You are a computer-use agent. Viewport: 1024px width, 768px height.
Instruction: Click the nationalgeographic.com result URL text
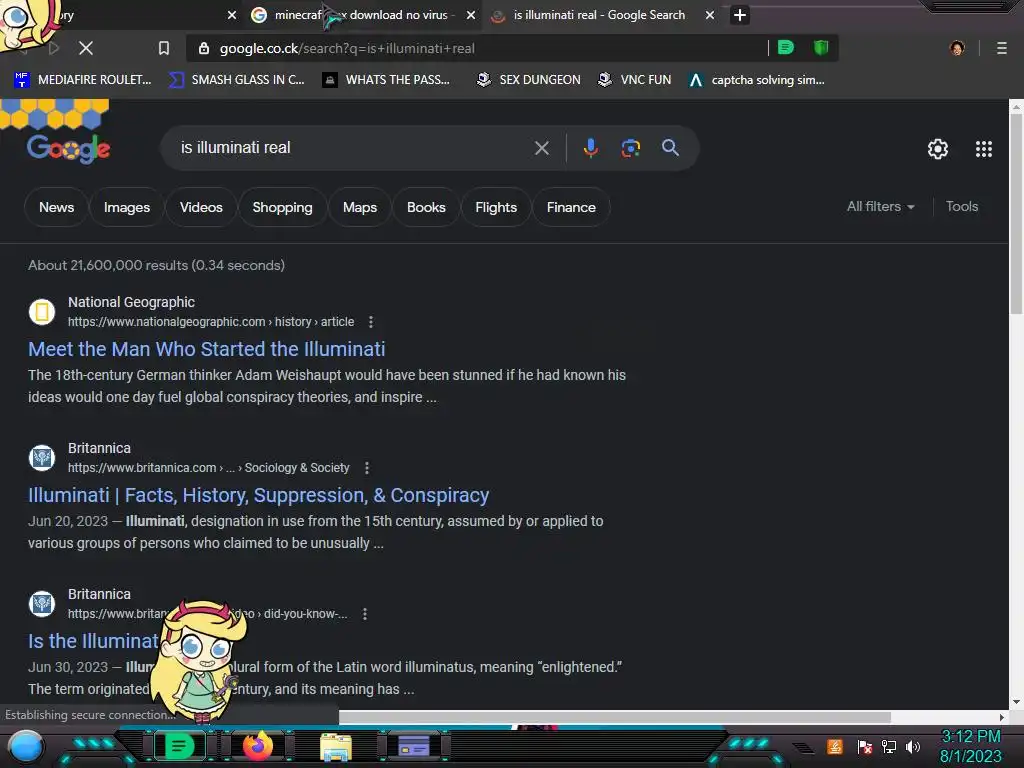tap(211, 322)
